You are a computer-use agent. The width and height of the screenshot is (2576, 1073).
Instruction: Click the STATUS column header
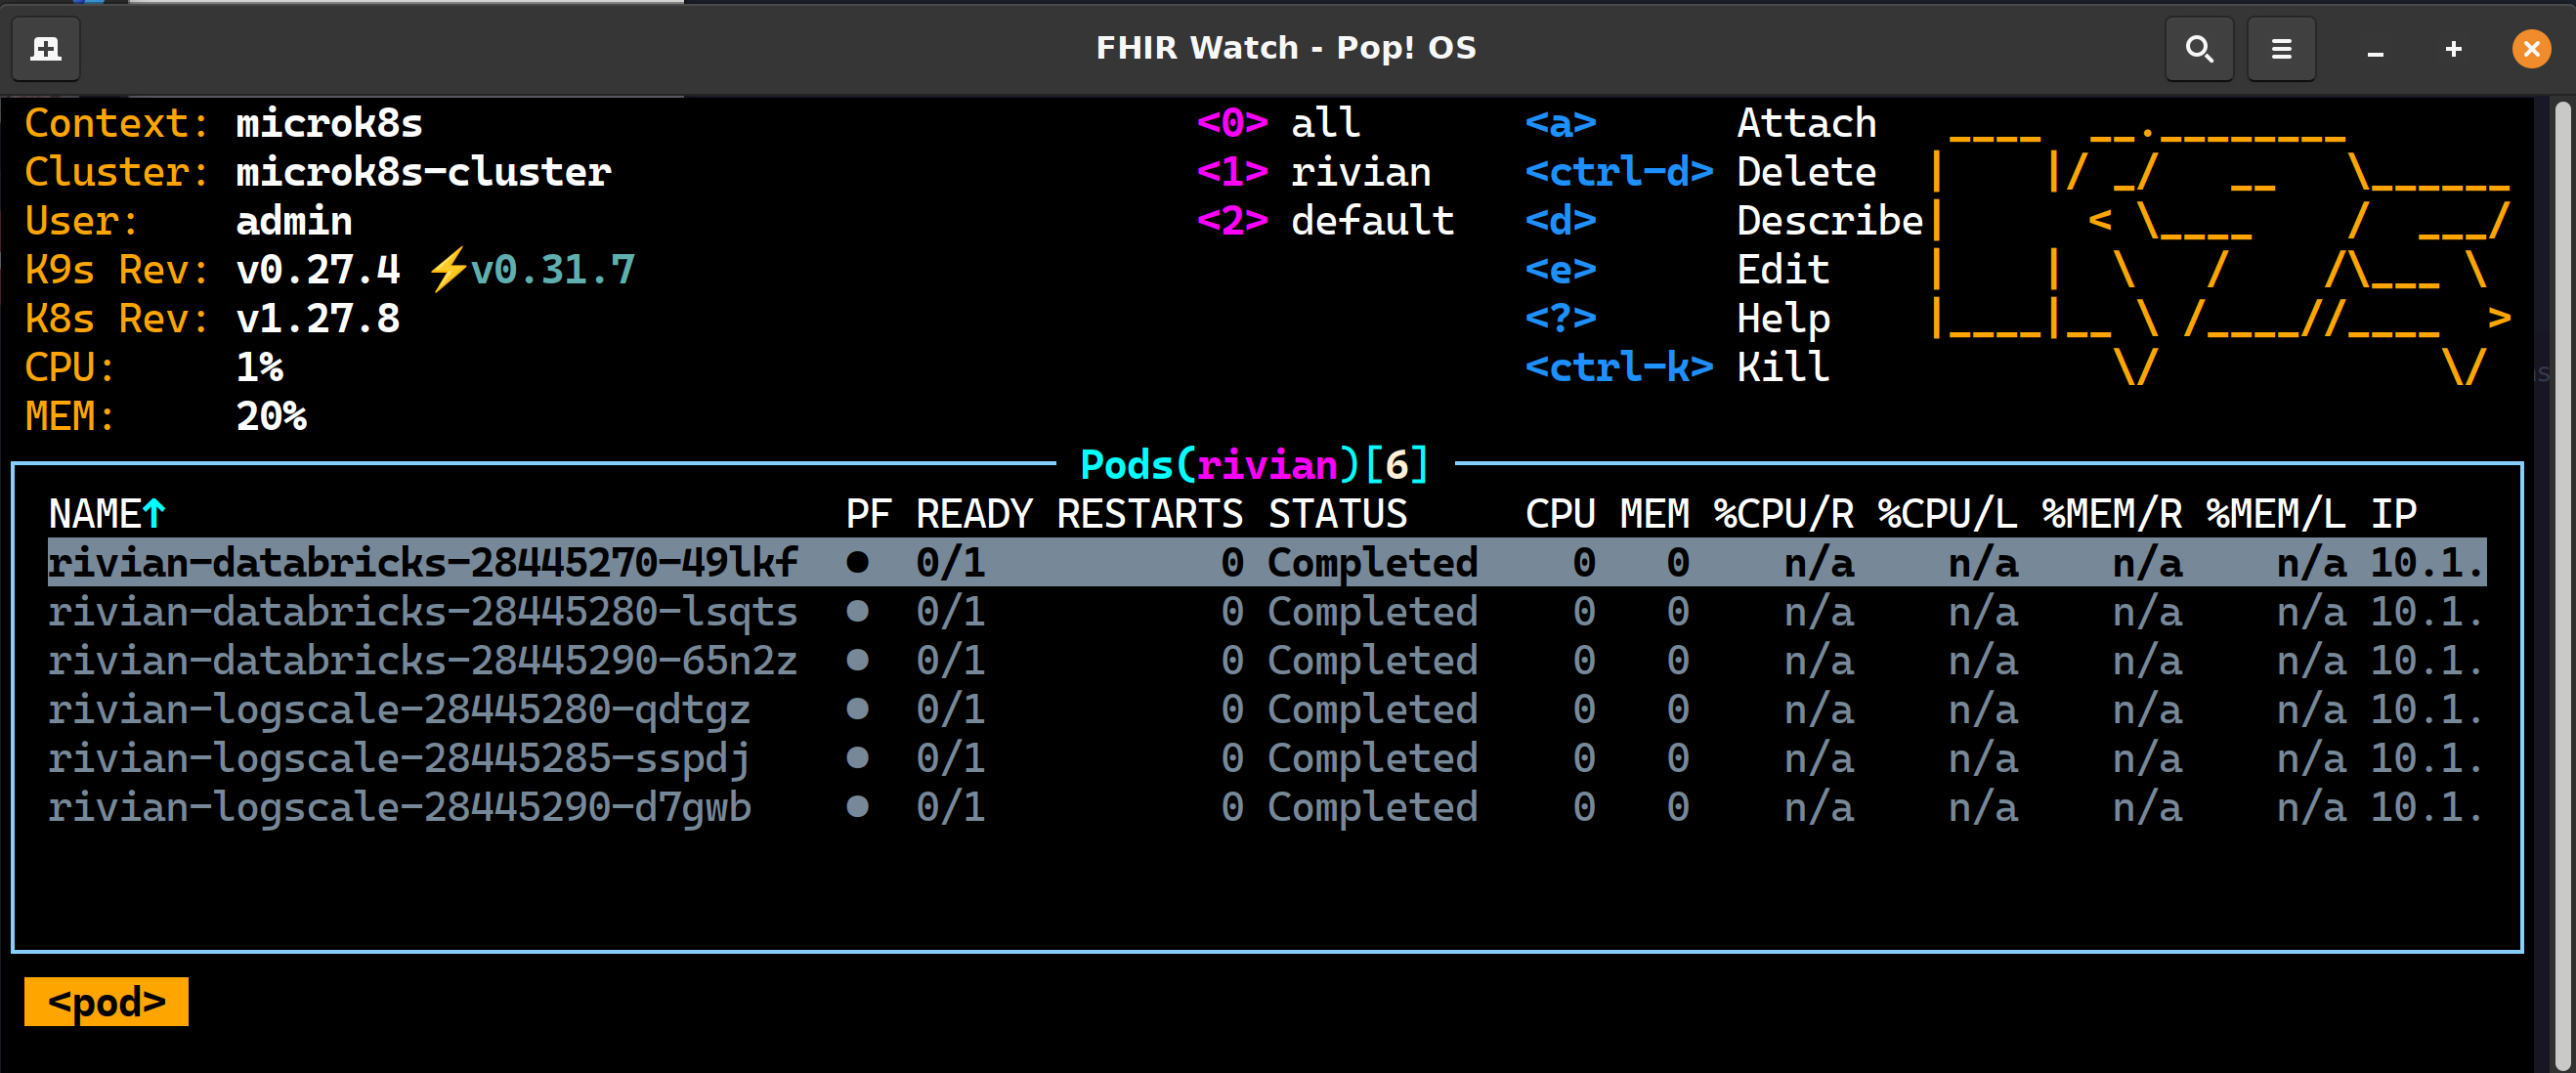pos(1337,514)
